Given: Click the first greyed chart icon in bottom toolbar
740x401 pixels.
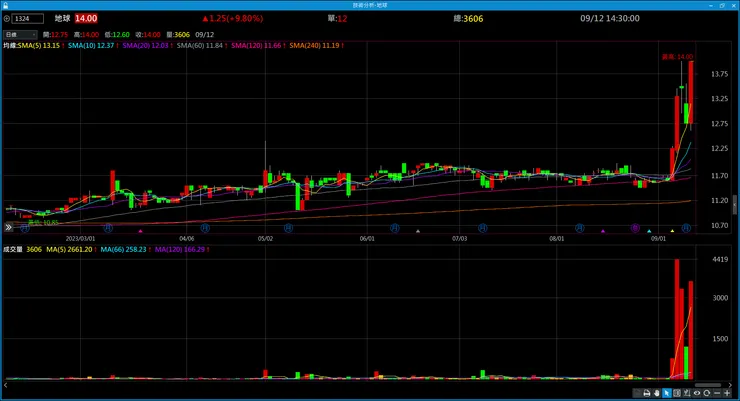Looking at the screenshot, I should (637, 393).
